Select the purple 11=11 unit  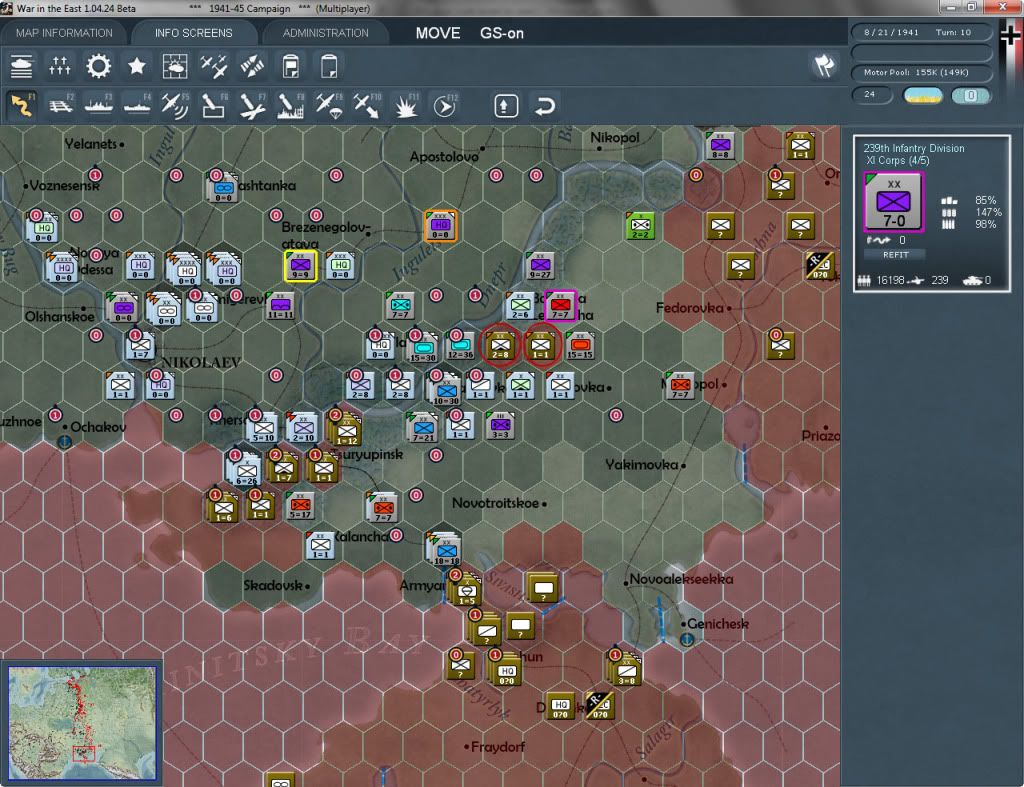pyautogui.click(x=280, y=306)
